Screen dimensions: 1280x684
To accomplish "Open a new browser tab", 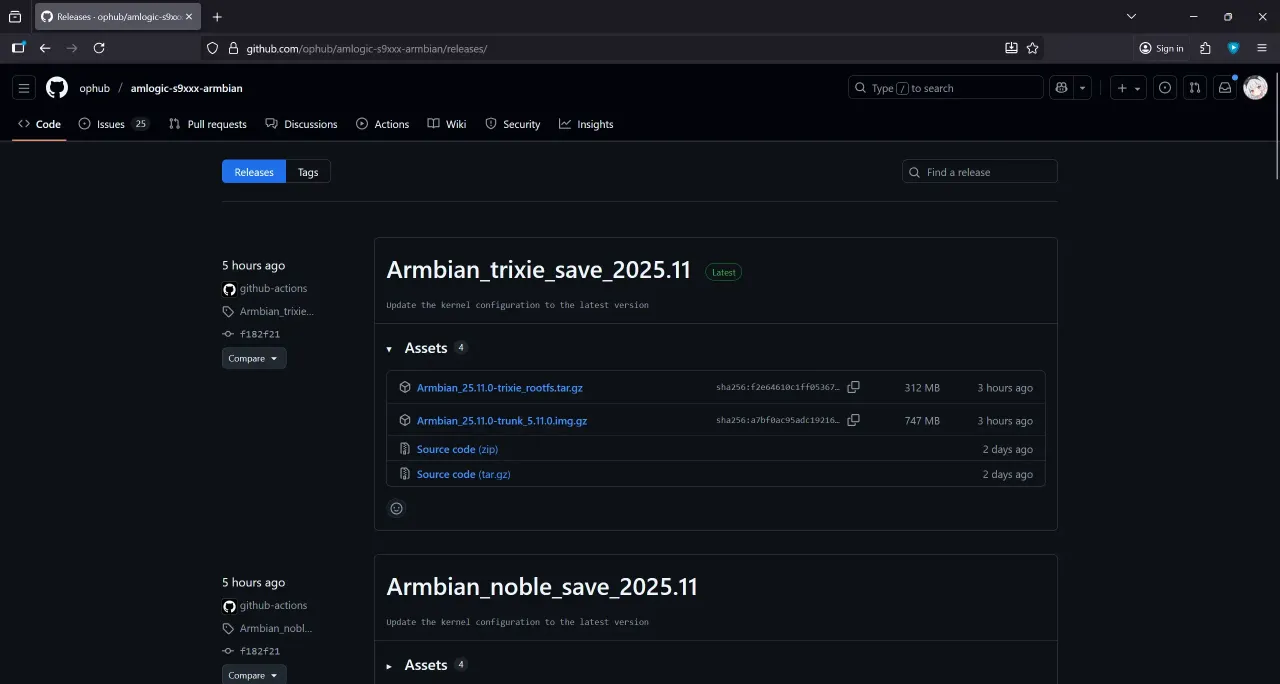I will coord(217,17).
